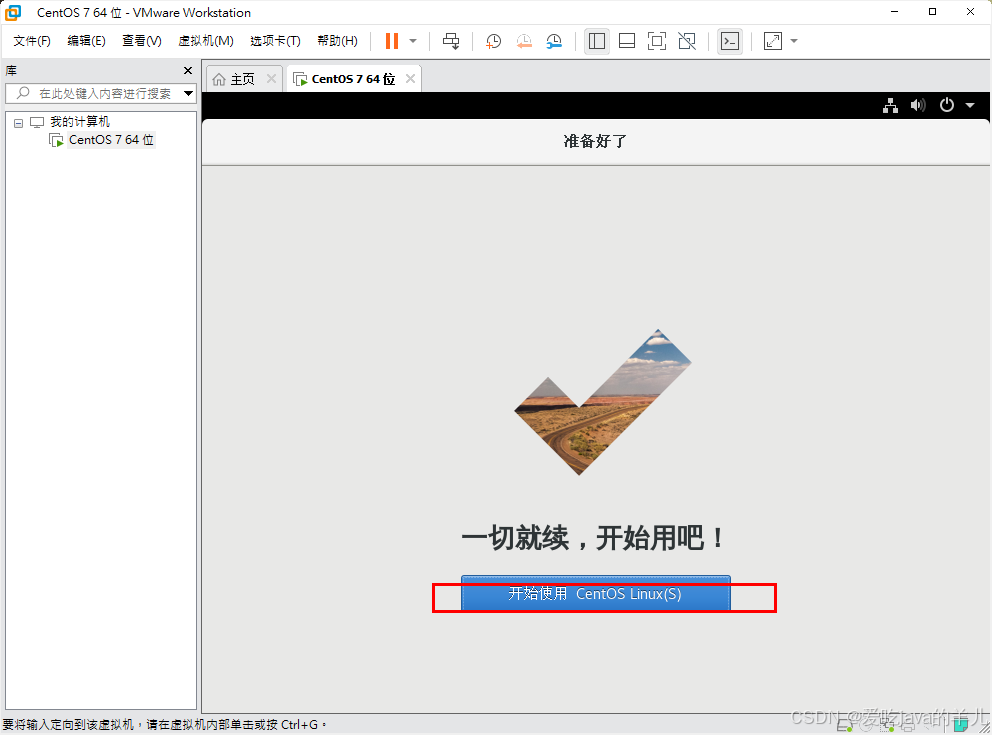The height and width of the screenshot is (735, 992).
Task: Toggle the library sidebar view
Action: 597,41
